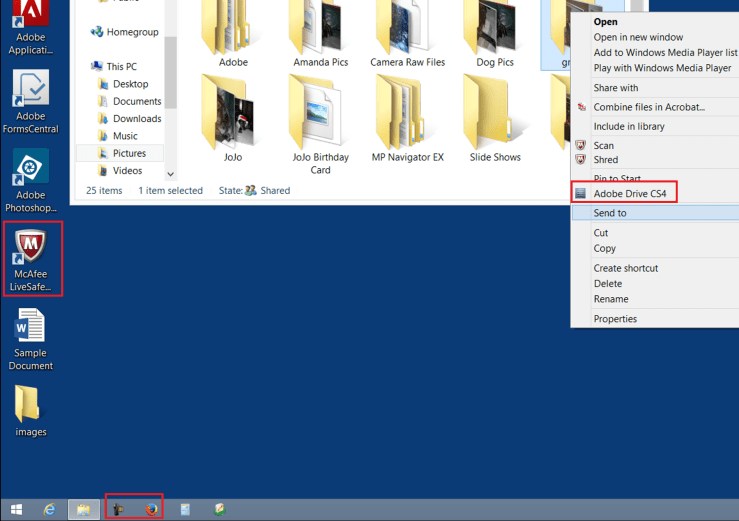The width and height of the screenshot is (739, 521).
Task: Click the navigation pane scrollbar thumb
Action: tap(171, 72)
